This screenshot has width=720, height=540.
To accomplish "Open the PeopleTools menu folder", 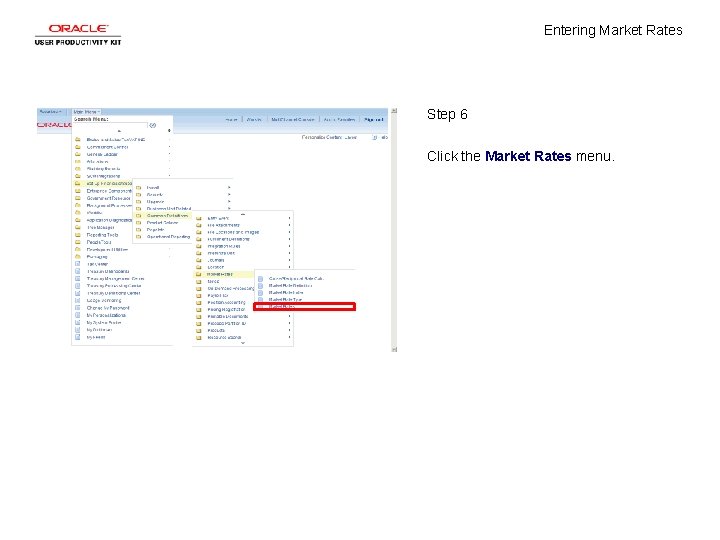I will 99,242.
